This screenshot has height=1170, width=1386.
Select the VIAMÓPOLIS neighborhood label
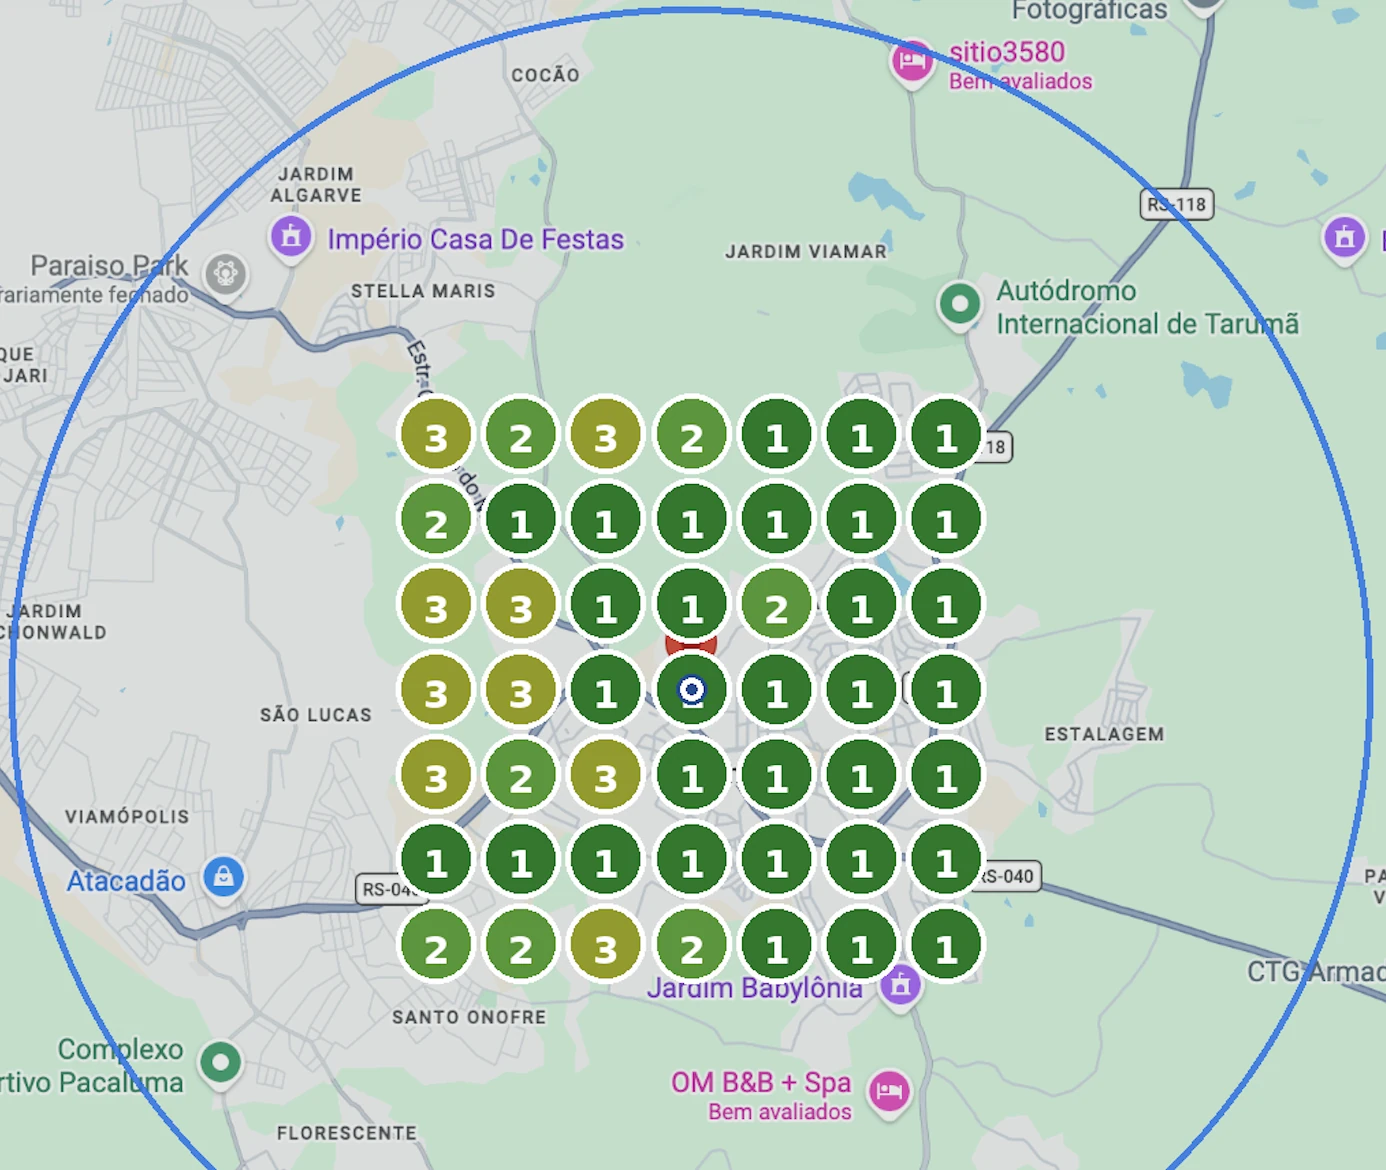[127, 817]
